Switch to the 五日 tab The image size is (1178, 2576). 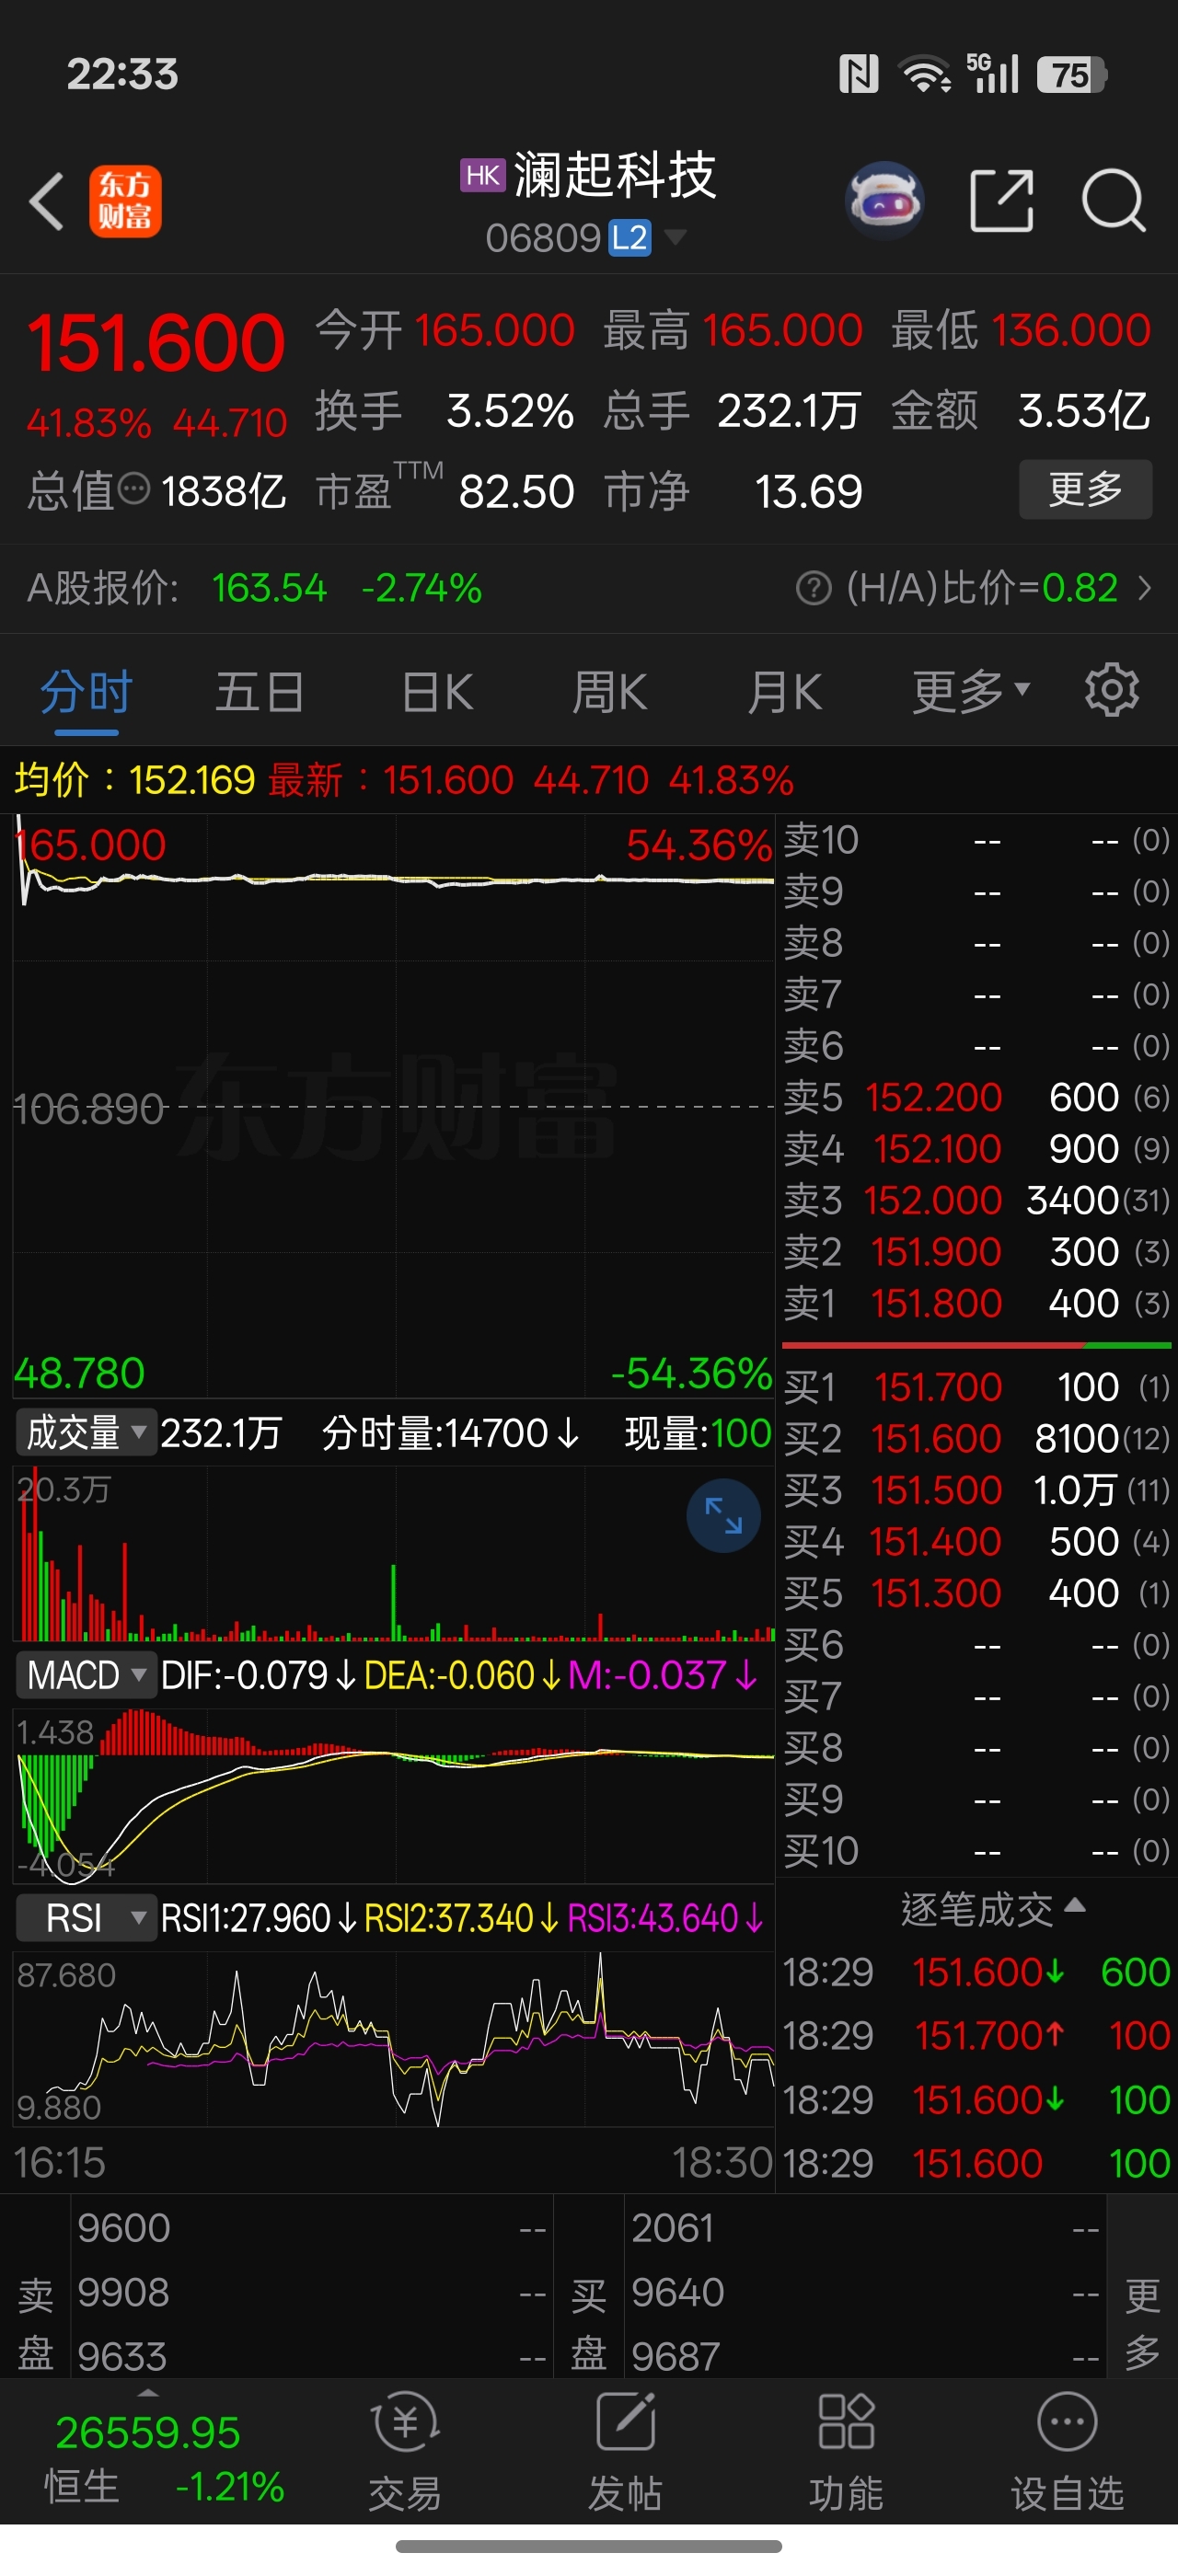point(259,691)
